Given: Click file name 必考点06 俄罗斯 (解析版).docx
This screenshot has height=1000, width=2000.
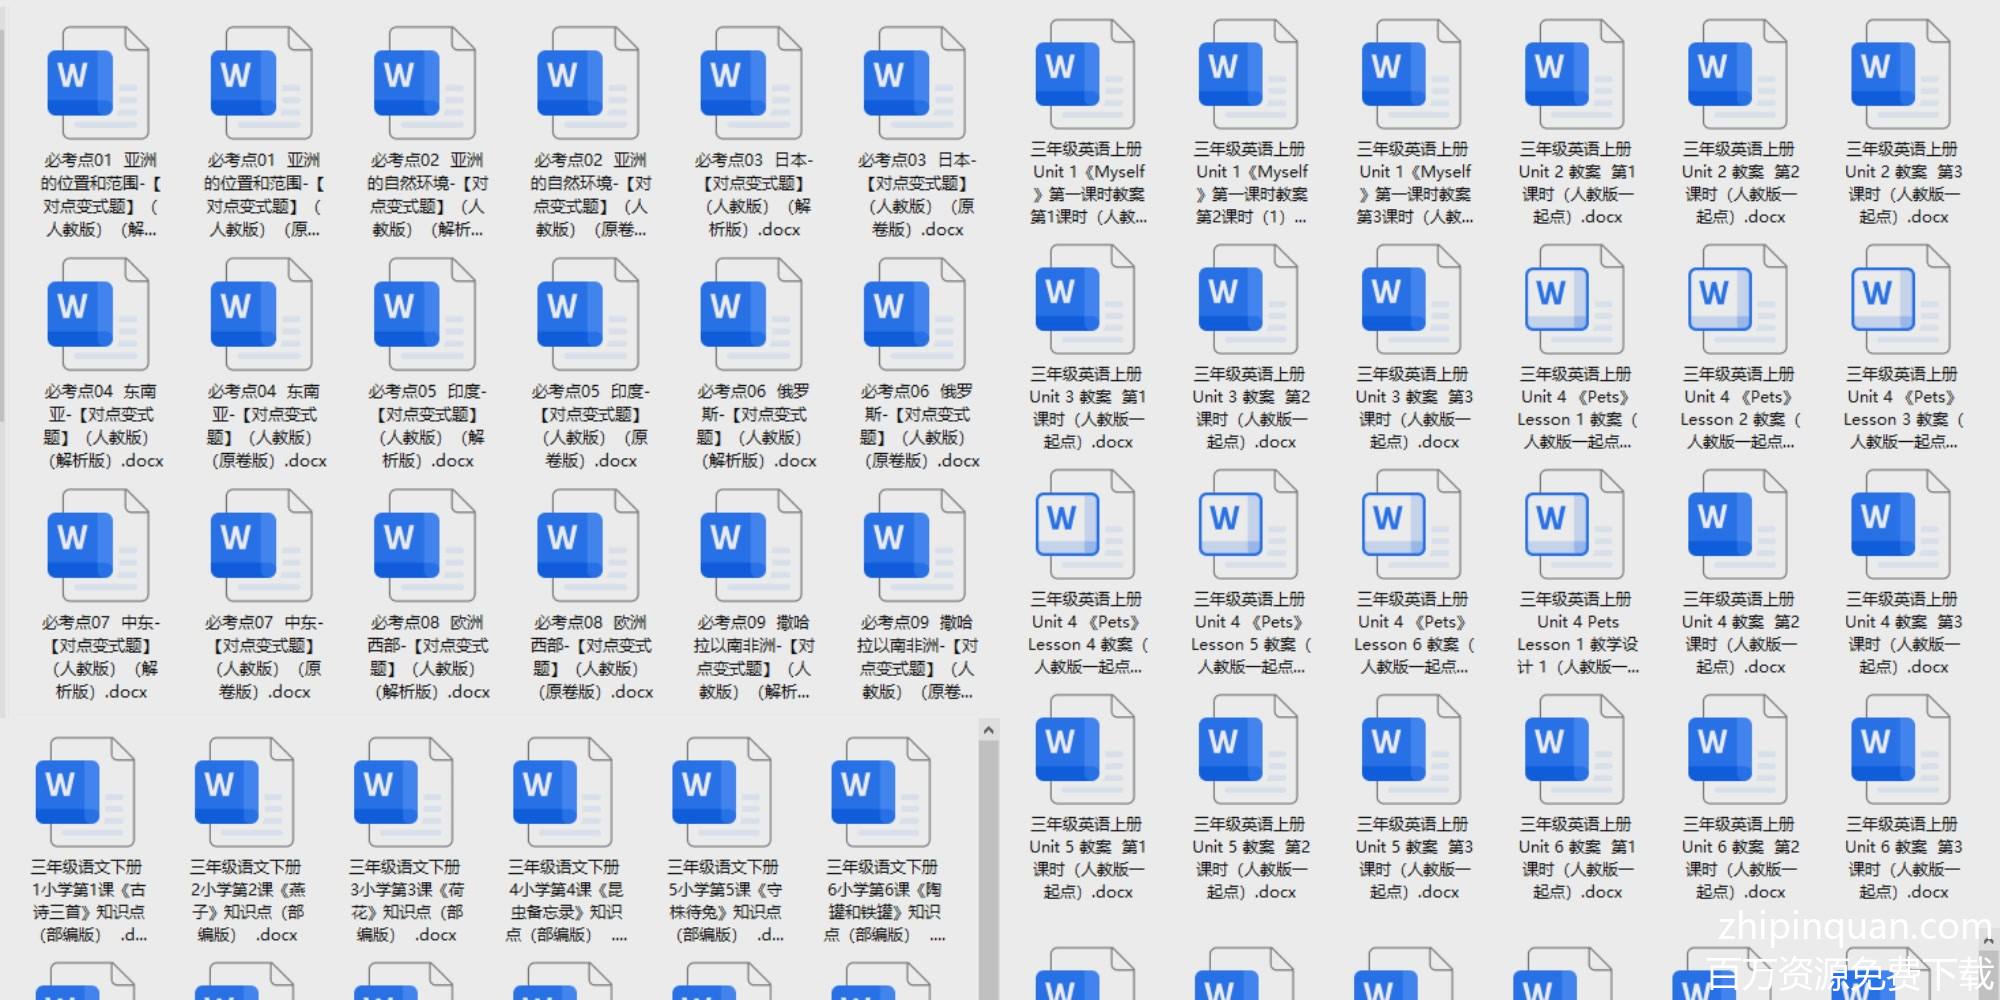Looking at the screenshot, I should click(755, 426).
